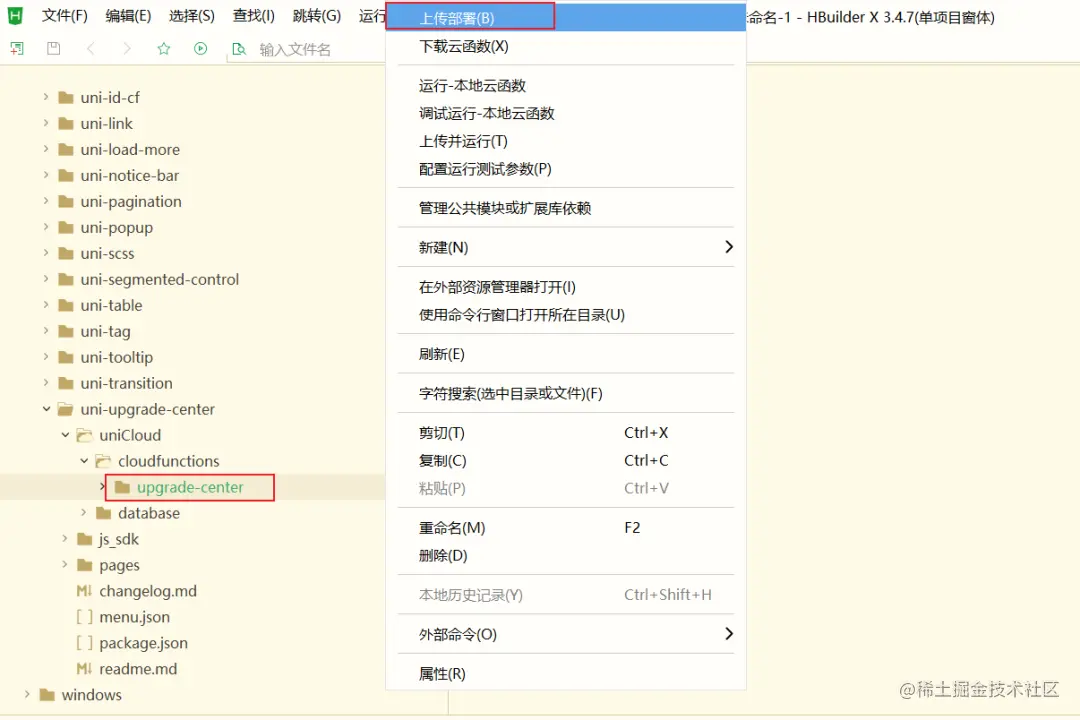
Task: Open the 选择(S) menu
Action: coord(191,16)
